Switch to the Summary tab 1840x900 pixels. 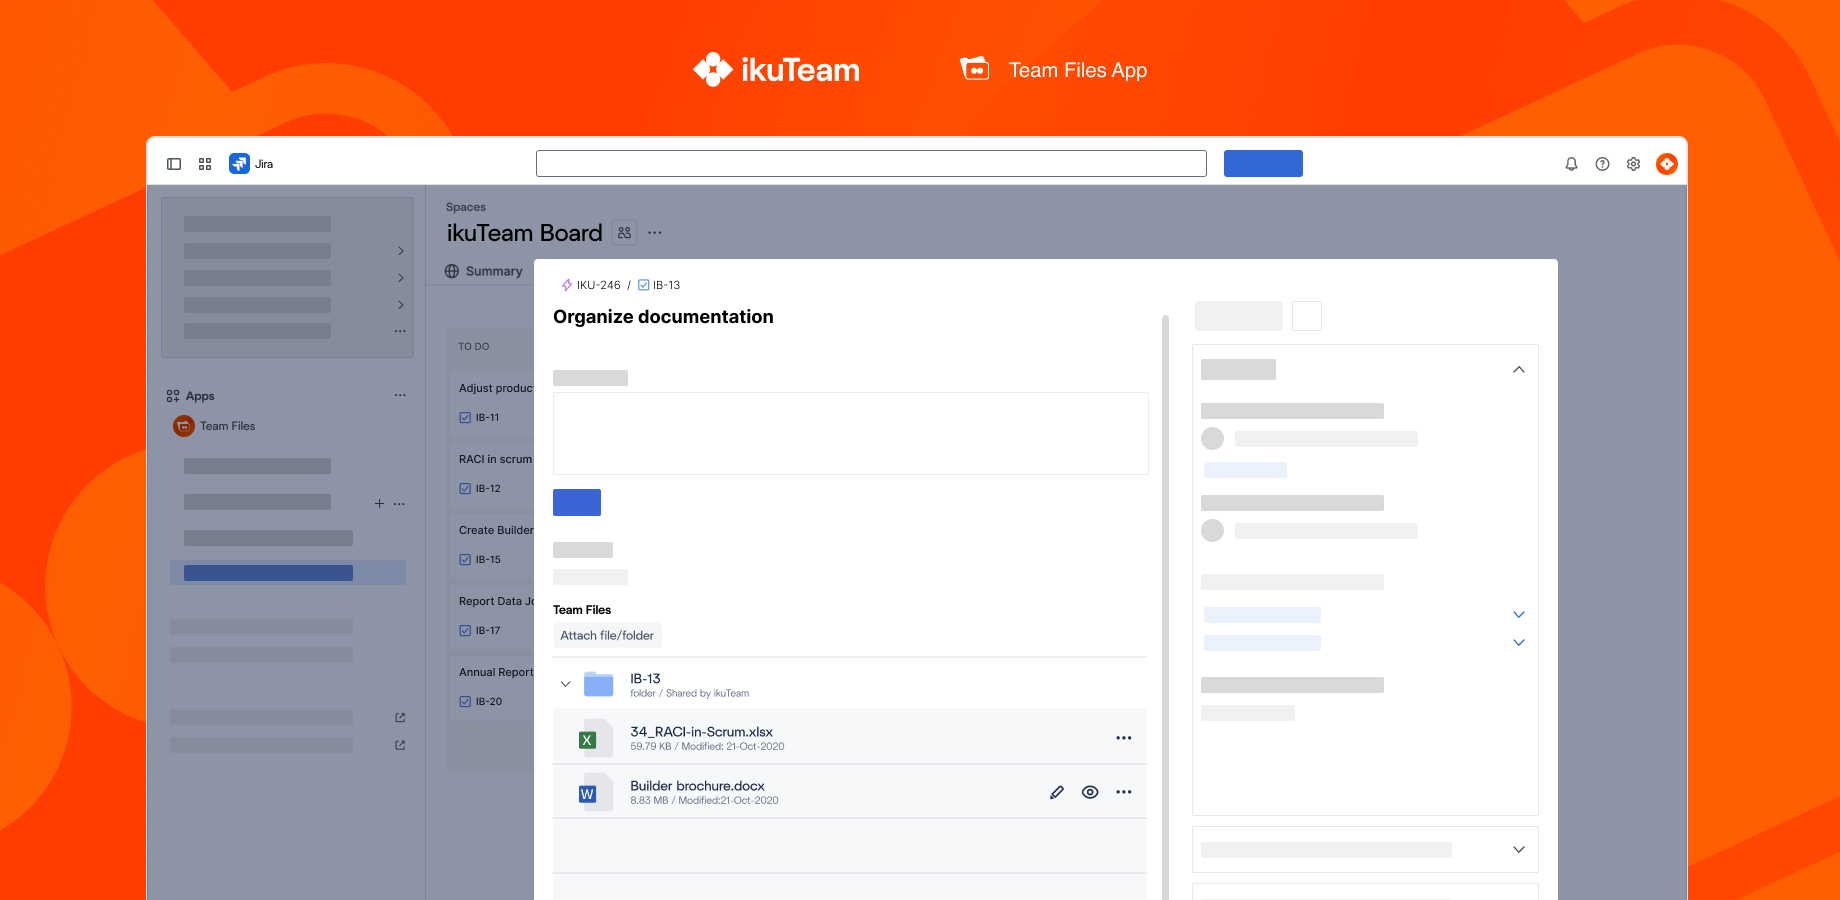point(493,270)
